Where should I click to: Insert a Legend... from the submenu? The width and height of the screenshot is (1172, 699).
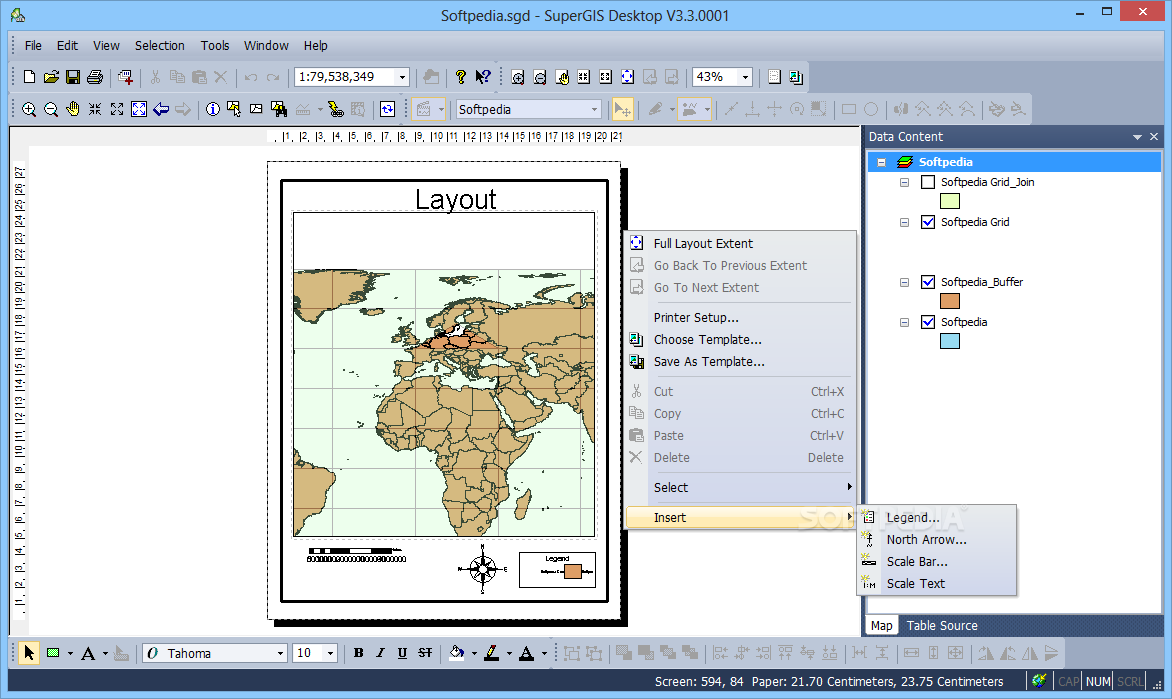(x=937, y=517)
